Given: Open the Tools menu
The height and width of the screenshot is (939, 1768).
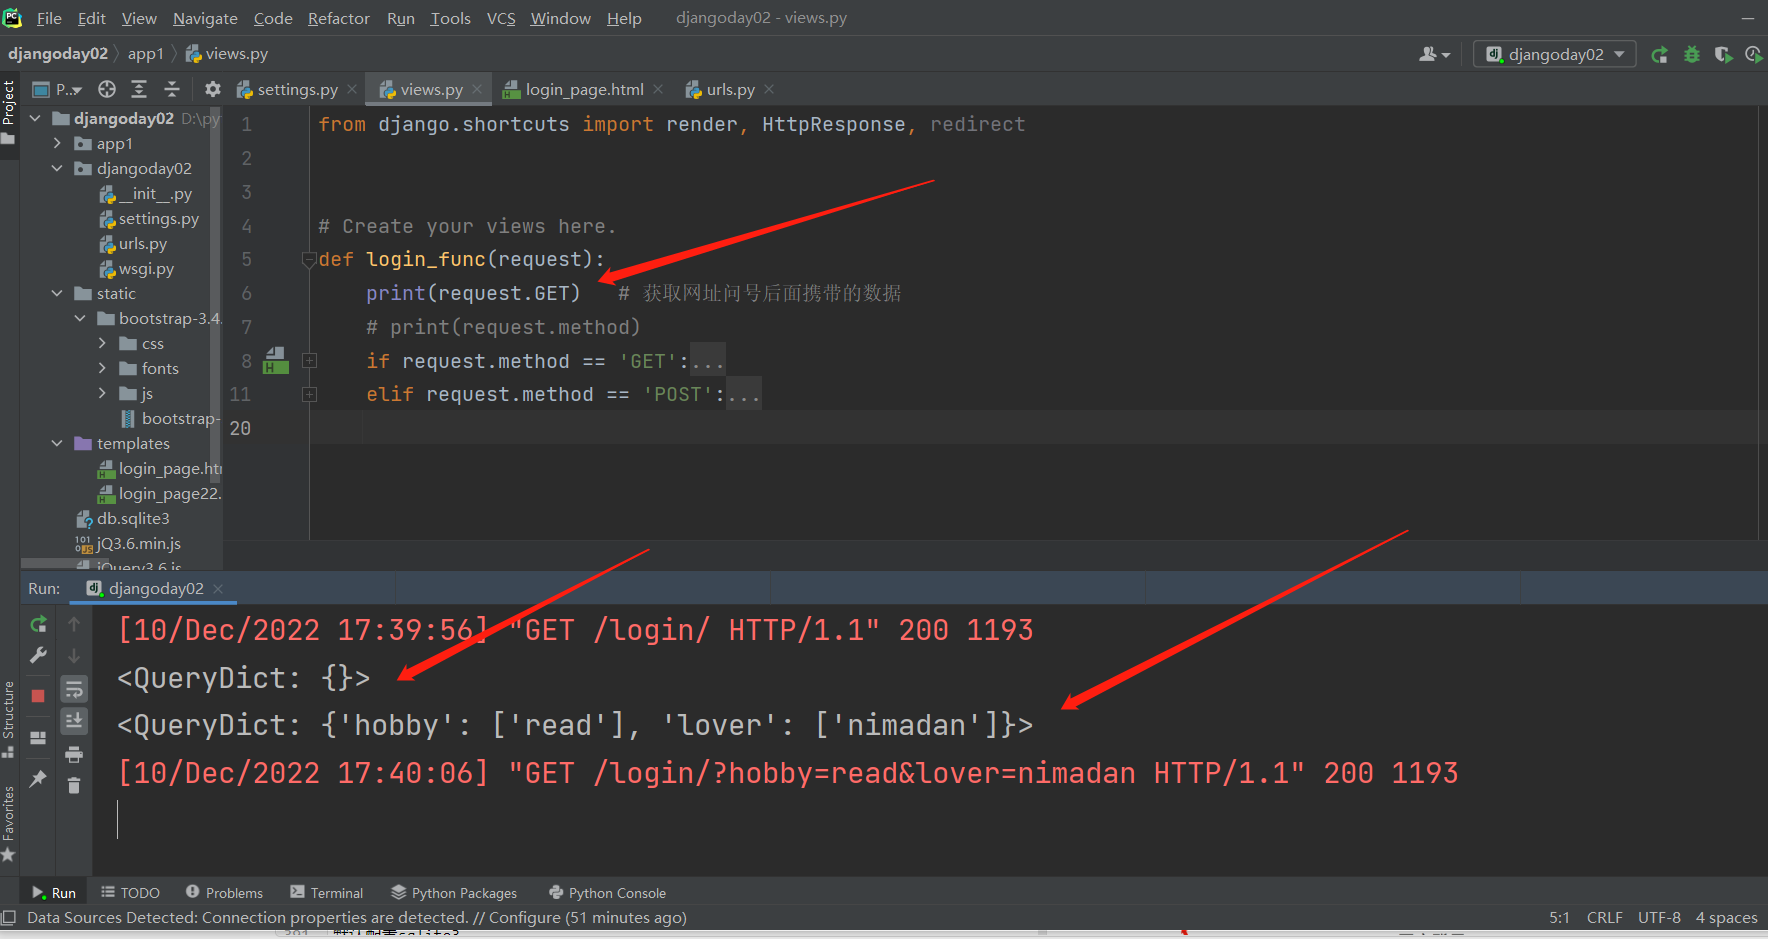Looking at the screenshot, I should [x=450, y=18].
